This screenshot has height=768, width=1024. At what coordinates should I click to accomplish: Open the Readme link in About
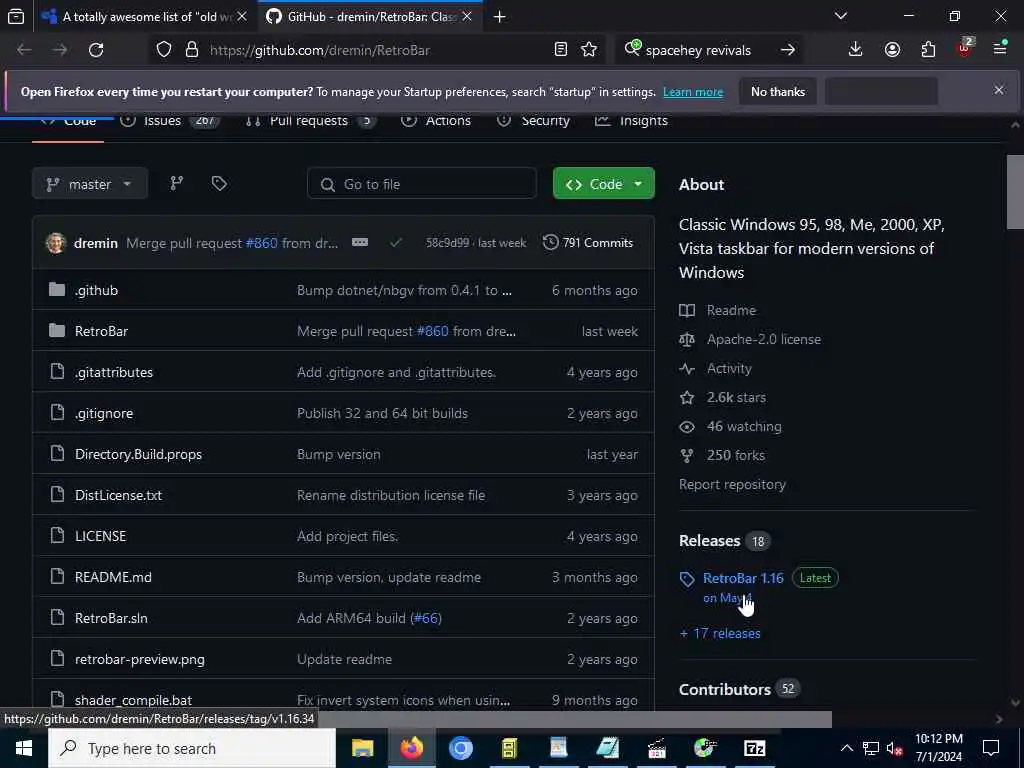click(x=731, y=310)
